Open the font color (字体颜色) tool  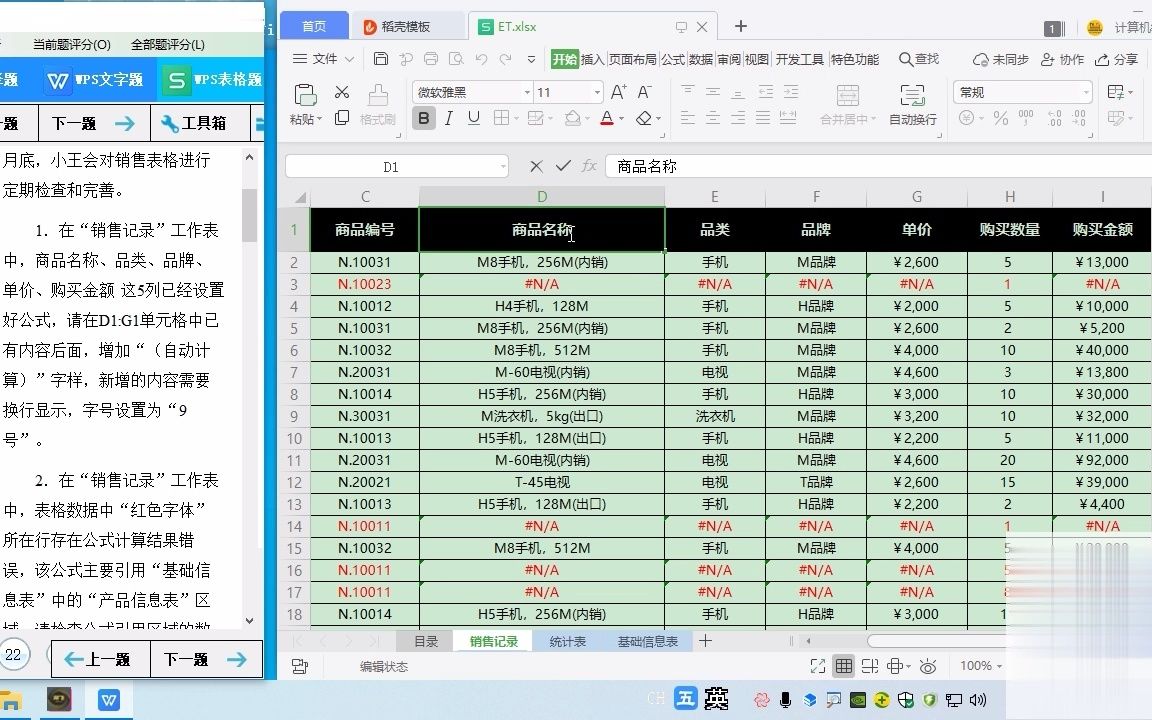pyautogui.click(x=606, y=118)
